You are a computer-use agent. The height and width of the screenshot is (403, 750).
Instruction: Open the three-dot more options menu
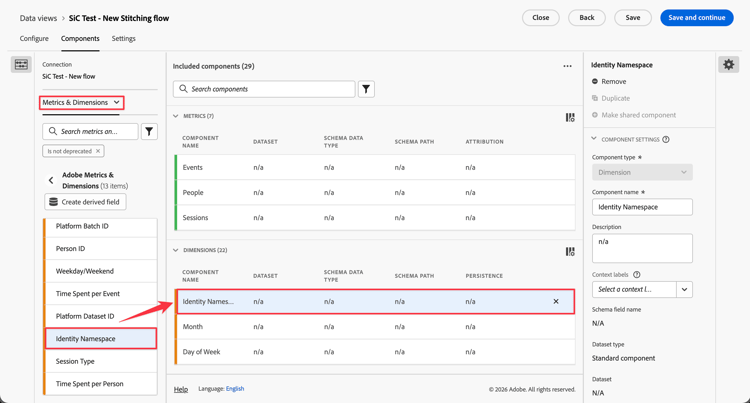[x=567, y=66]
